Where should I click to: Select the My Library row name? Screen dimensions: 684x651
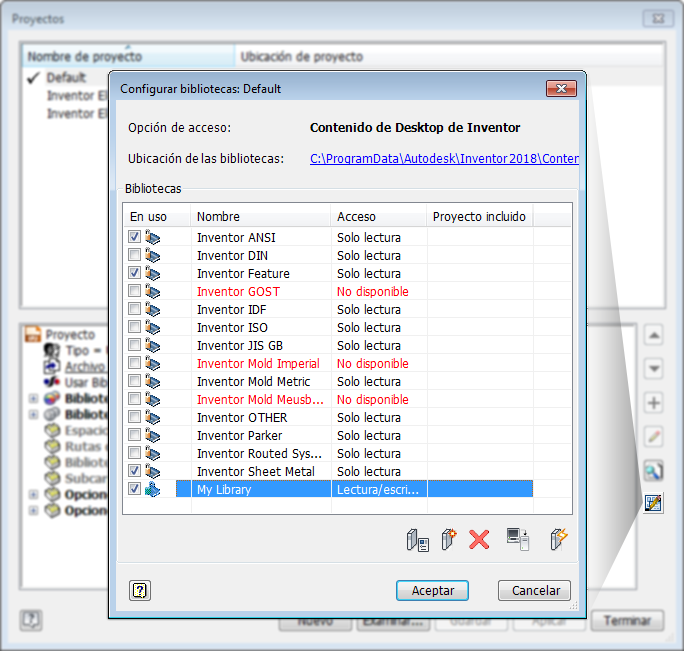[224, 490]
